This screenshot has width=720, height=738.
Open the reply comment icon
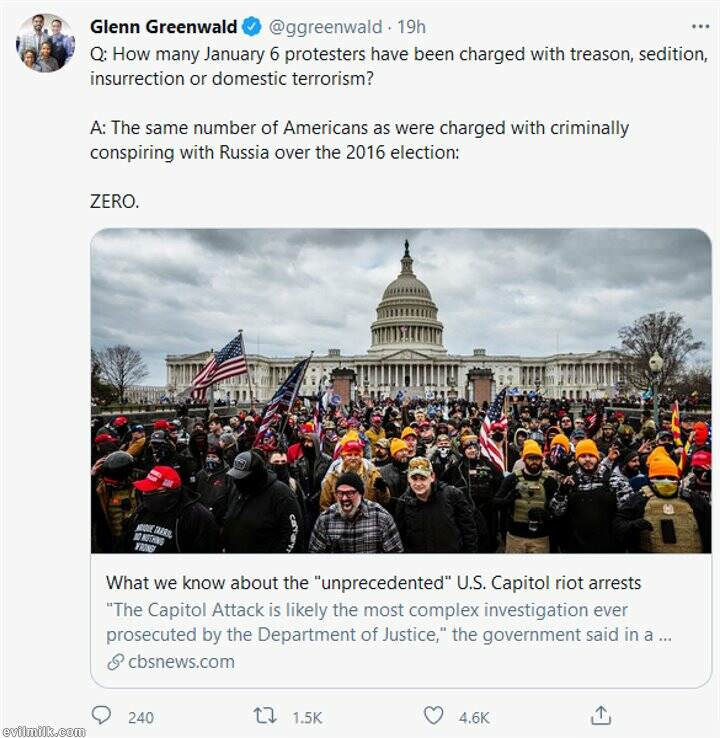click(x=101, y=715)
